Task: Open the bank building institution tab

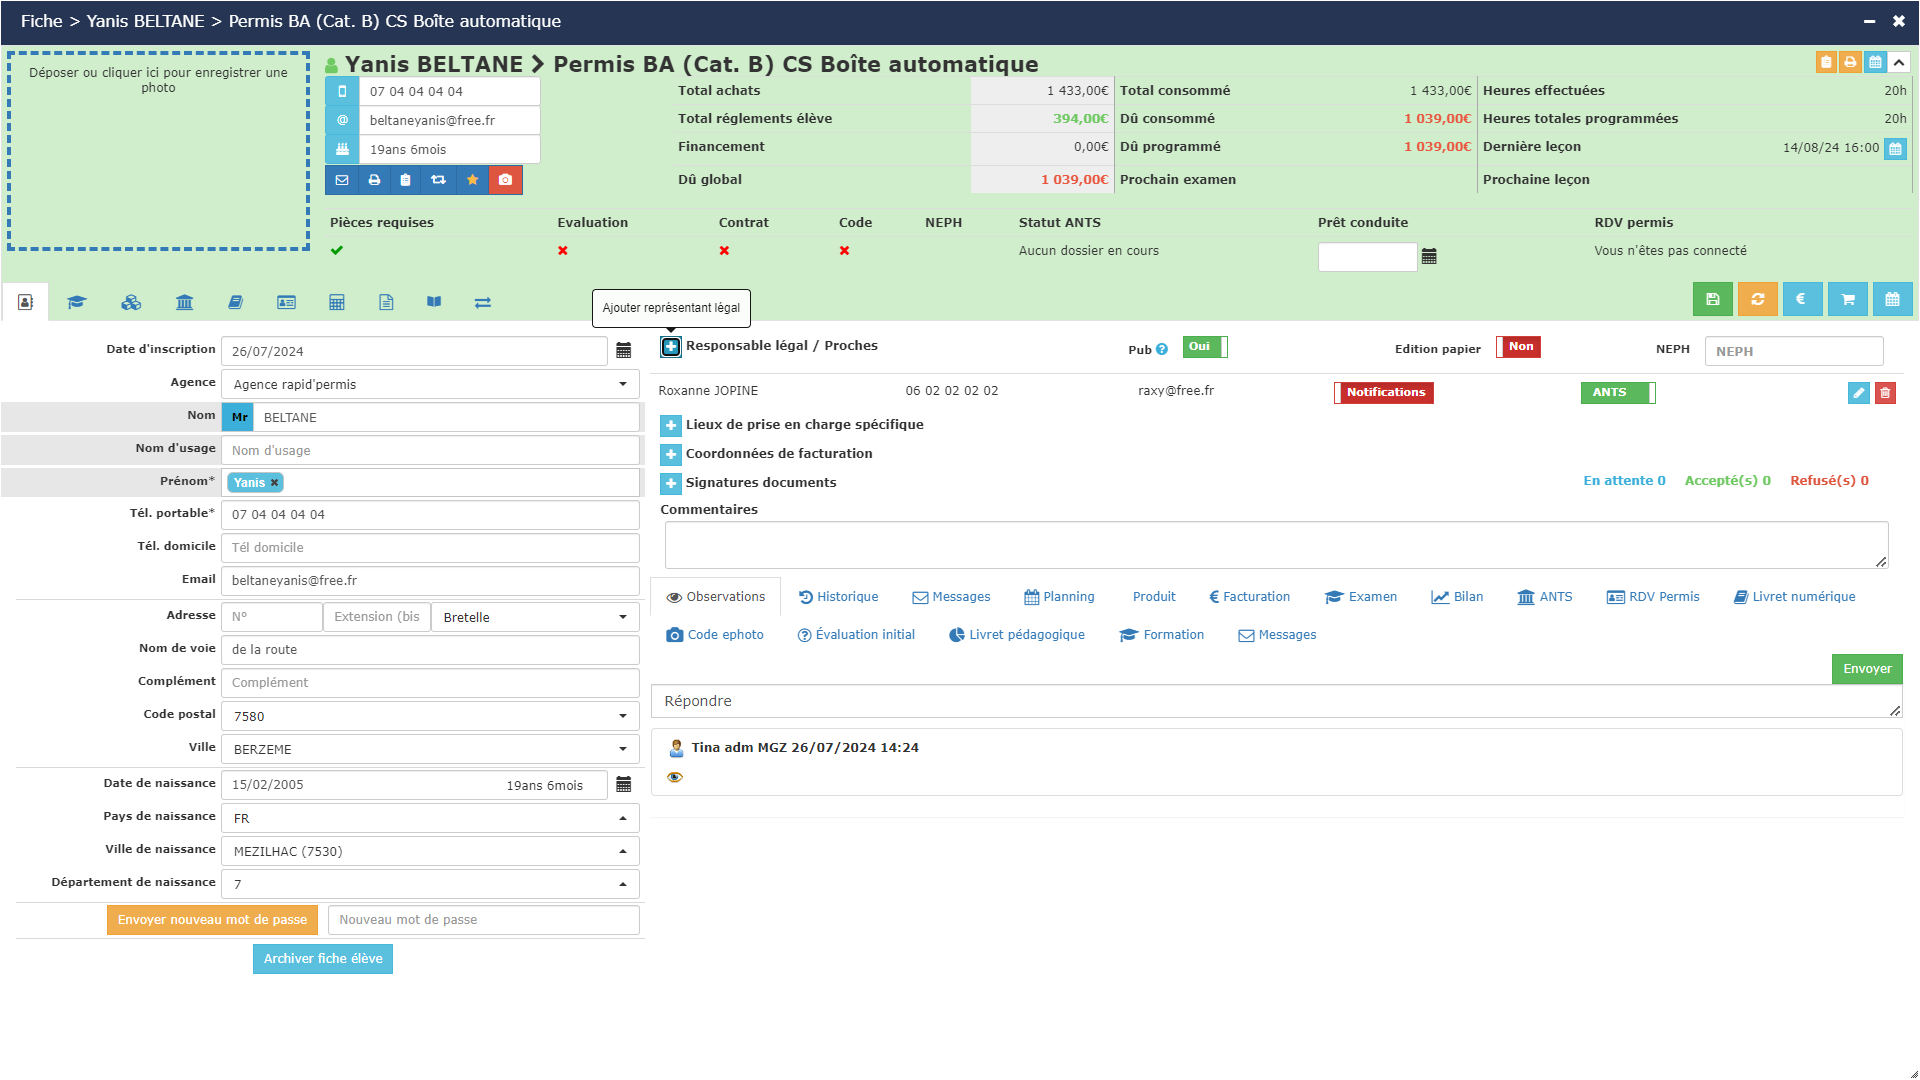Action: pos(184,302)
